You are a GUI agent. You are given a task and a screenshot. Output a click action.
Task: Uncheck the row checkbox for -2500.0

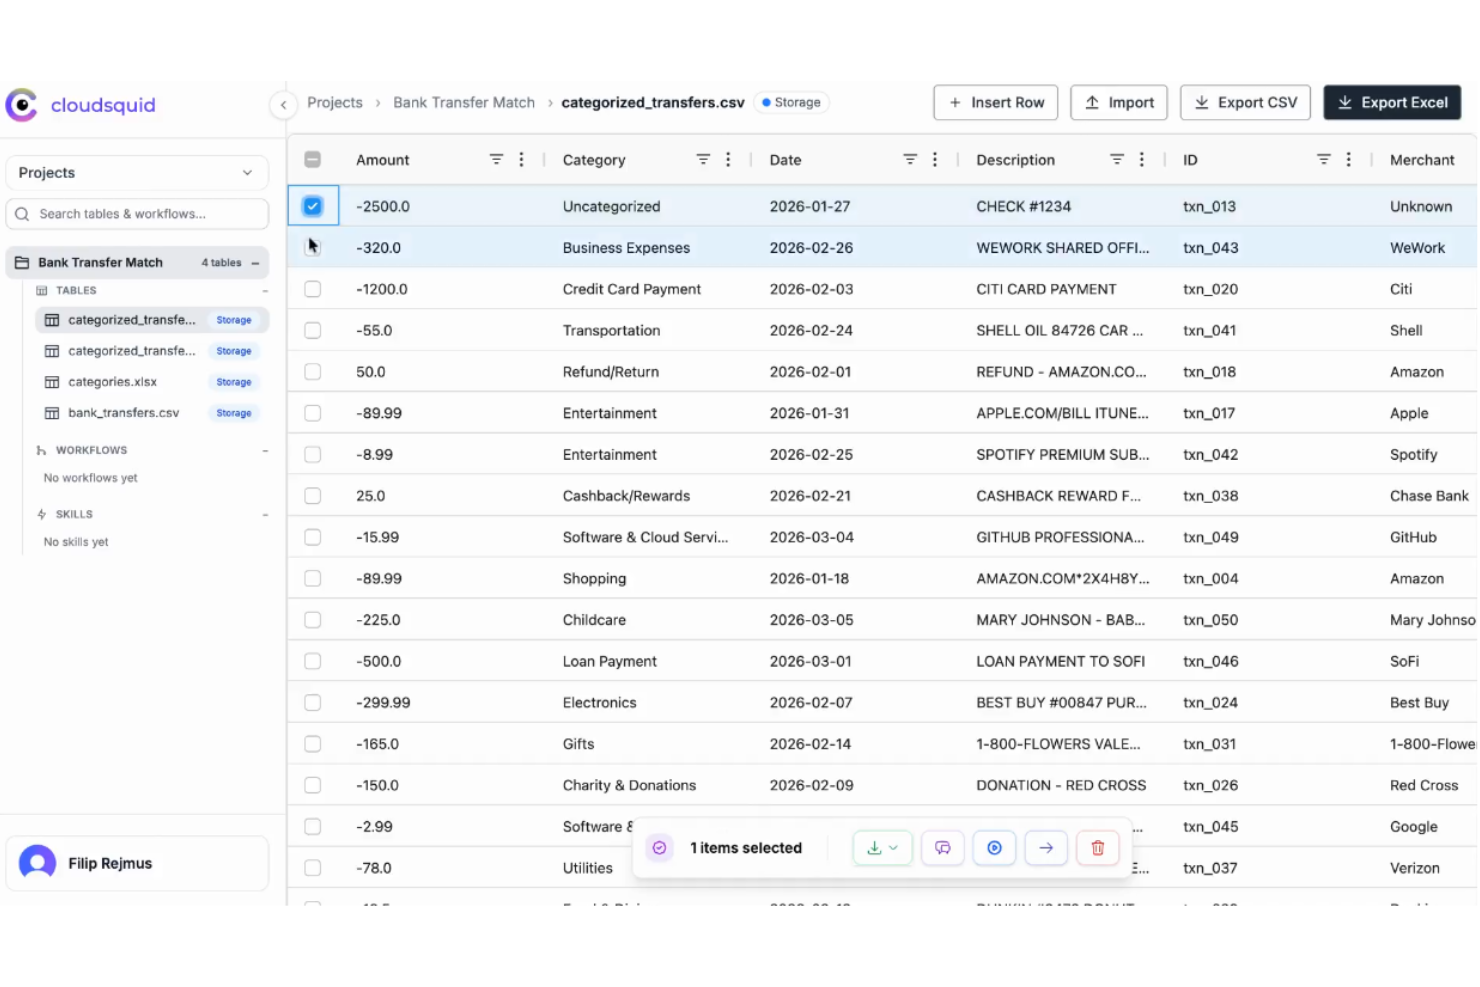pyautogui.click(x=313, y=206)
